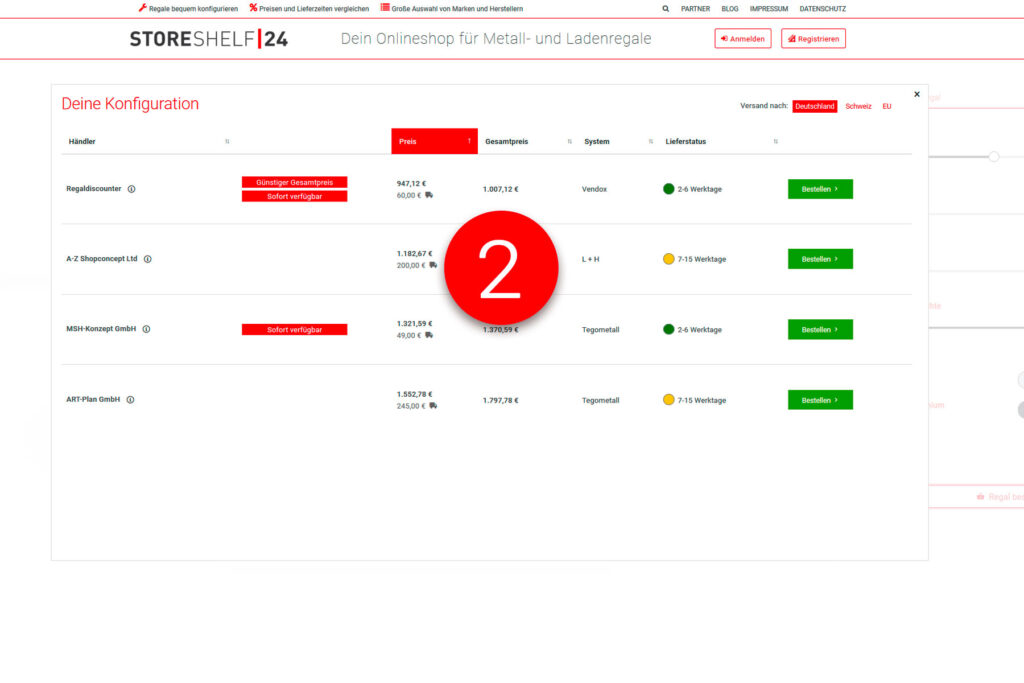Click shipping truck icon next to 60,00 €
Viewport: 1024px width, 683px height.
coord(429,195)
